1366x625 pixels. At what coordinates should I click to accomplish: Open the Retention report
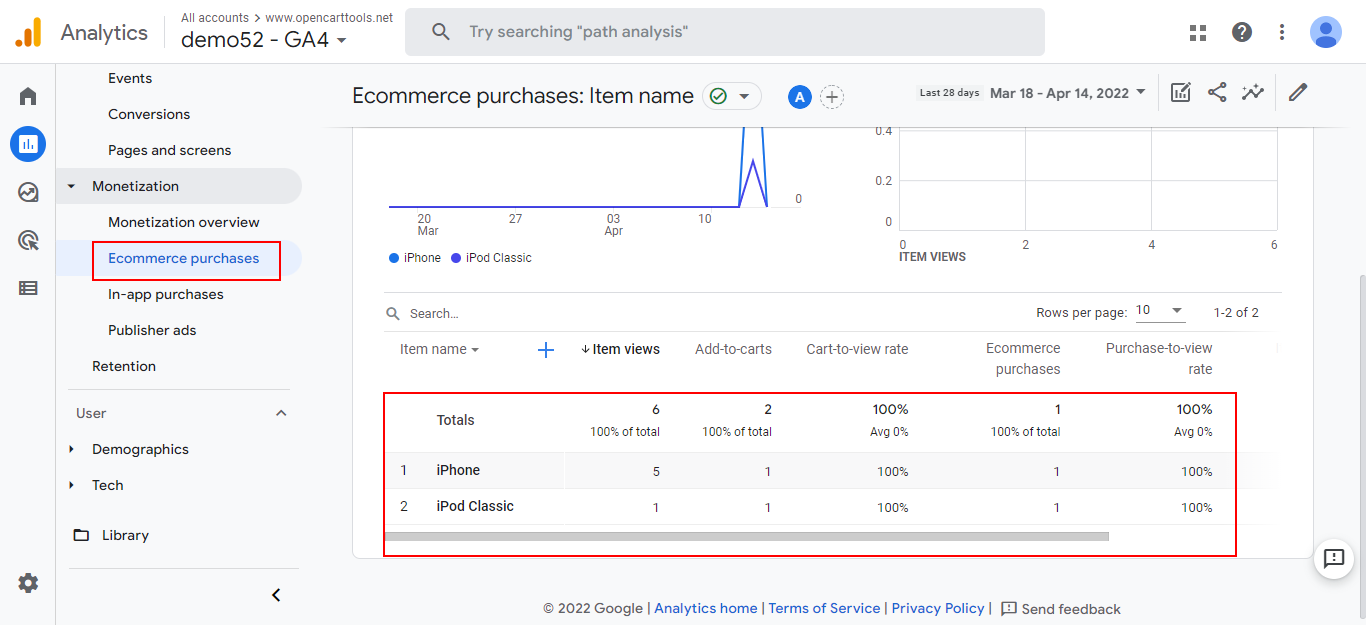tap(124, 366)
